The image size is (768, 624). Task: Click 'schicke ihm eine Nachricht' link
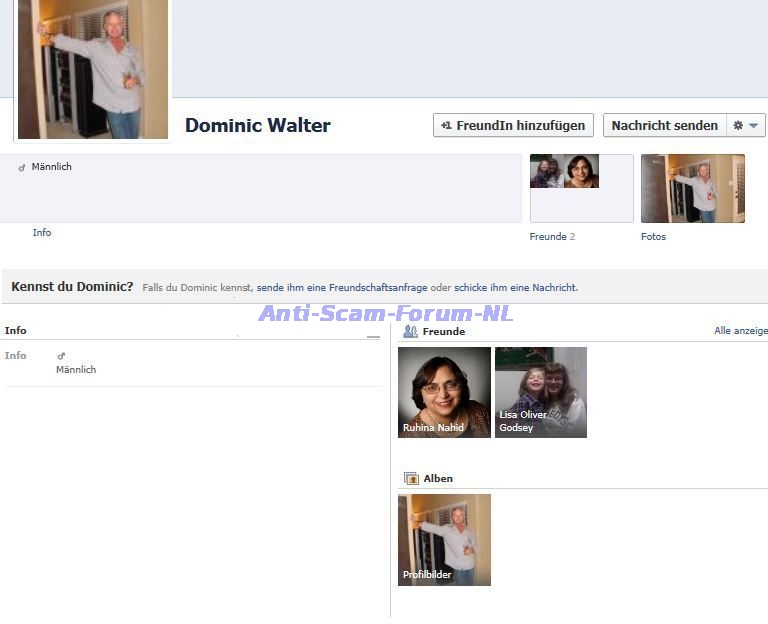click(515, 288)
